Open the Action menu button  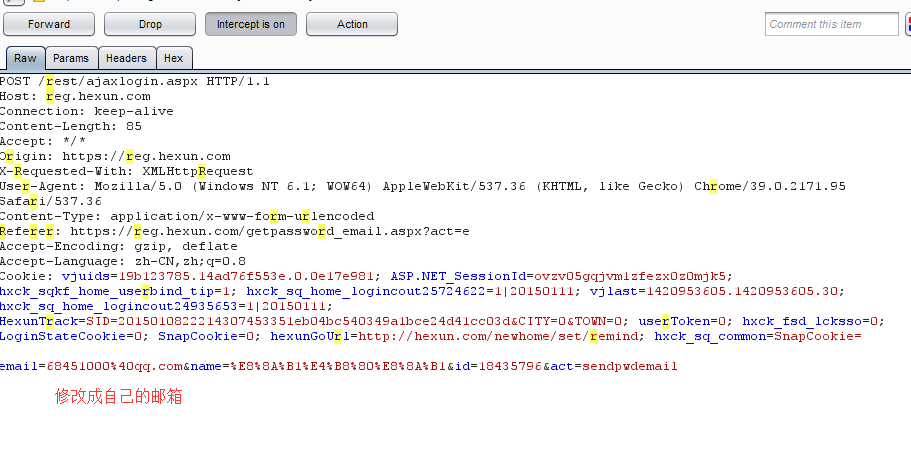(352, 24)
